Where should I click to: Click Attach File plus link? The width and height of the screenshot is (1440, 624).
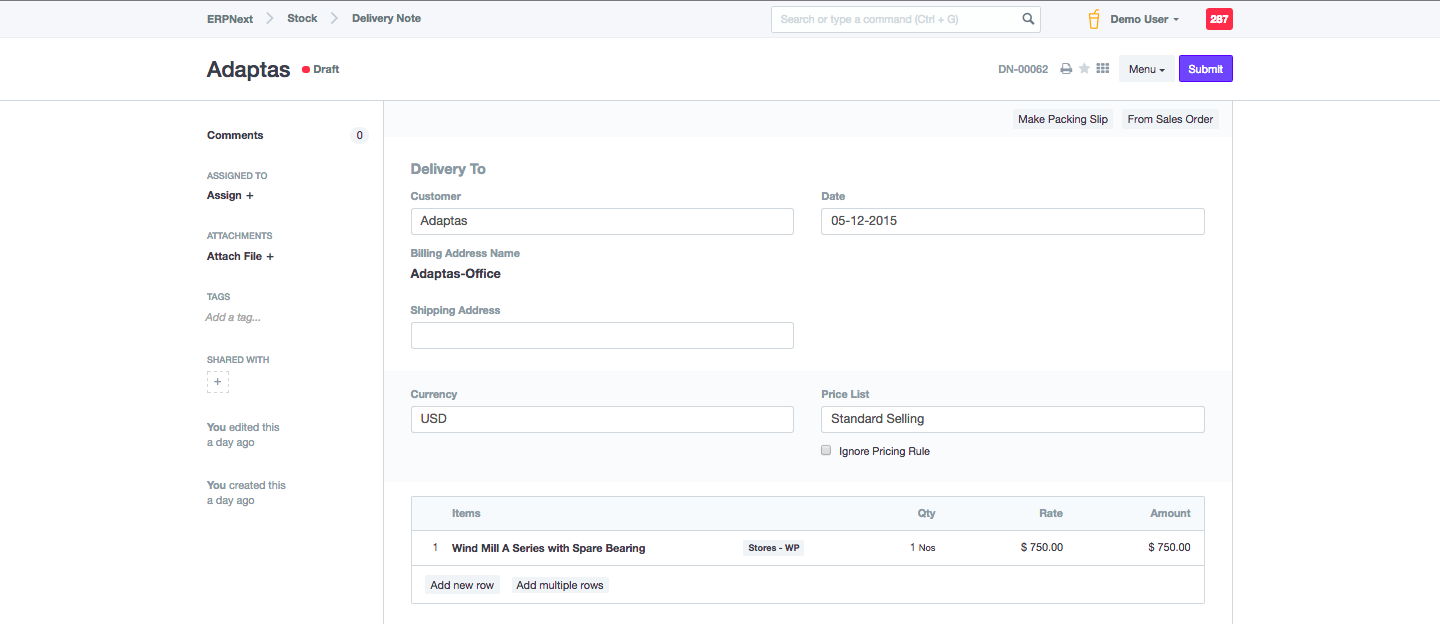pyautogui.click(x=240, y=256)
